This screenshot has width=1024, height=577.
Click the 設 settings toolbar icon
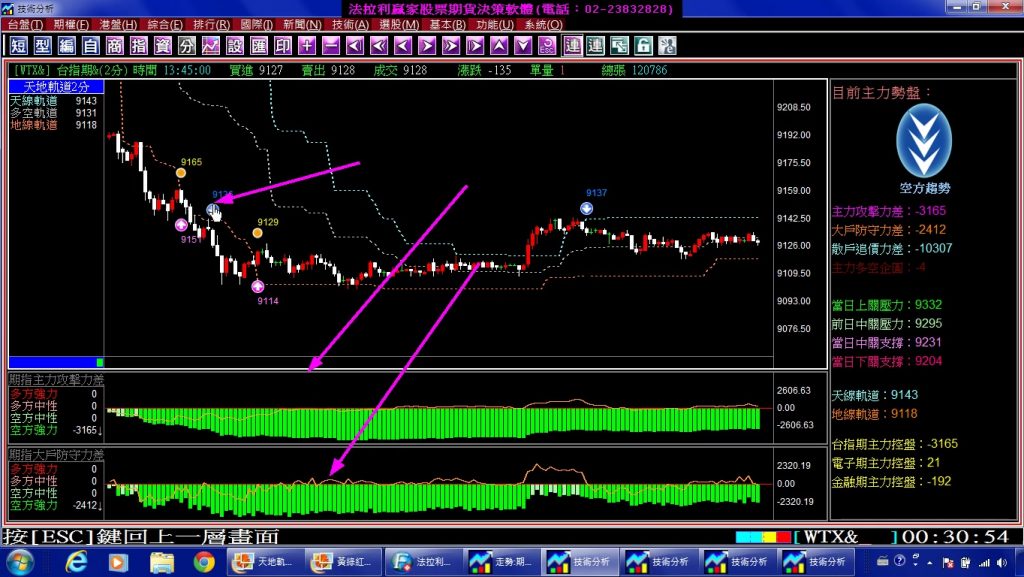235,45
